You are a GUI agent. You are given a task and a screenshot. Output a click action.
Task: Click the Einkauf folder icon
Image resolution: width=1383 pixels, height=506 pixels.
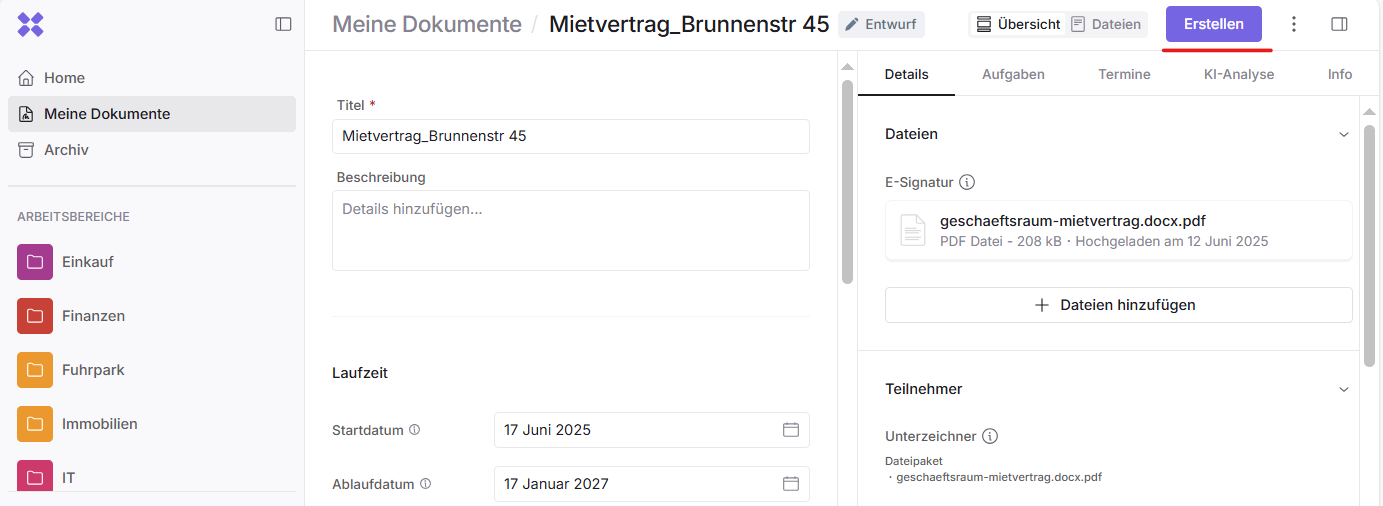click(35, 262)
